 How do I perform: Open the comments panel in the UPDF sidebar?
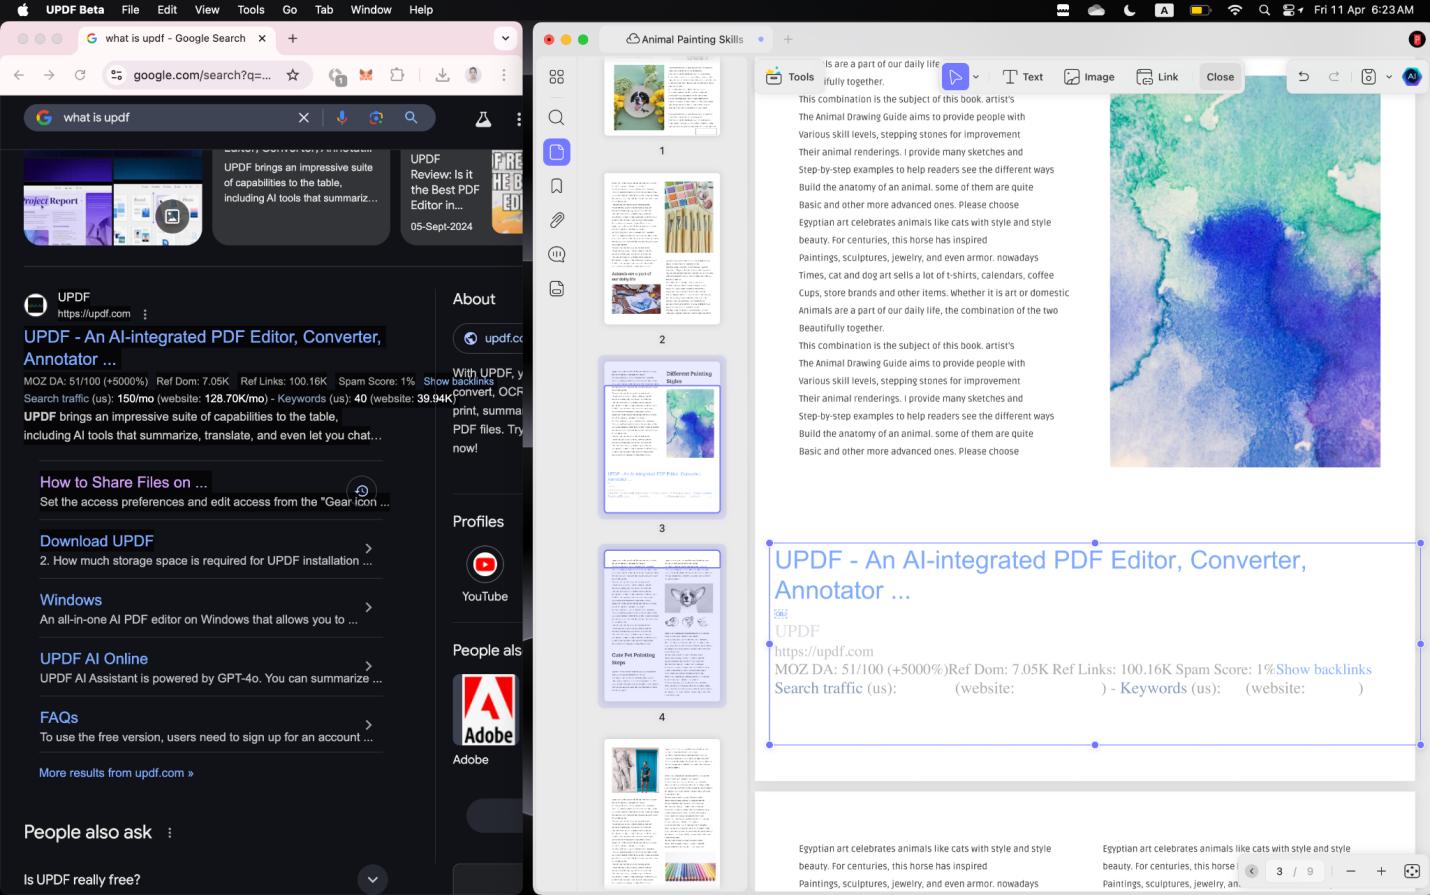coord(557,255)
